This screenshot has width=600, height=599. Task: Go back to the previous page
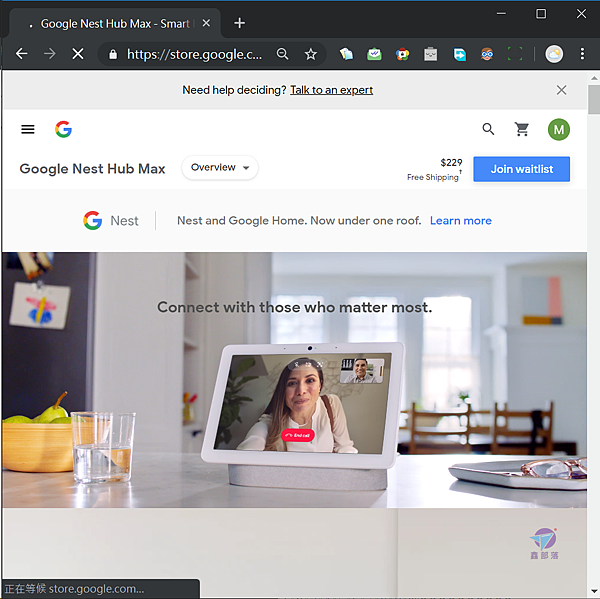tap(22, 54)
